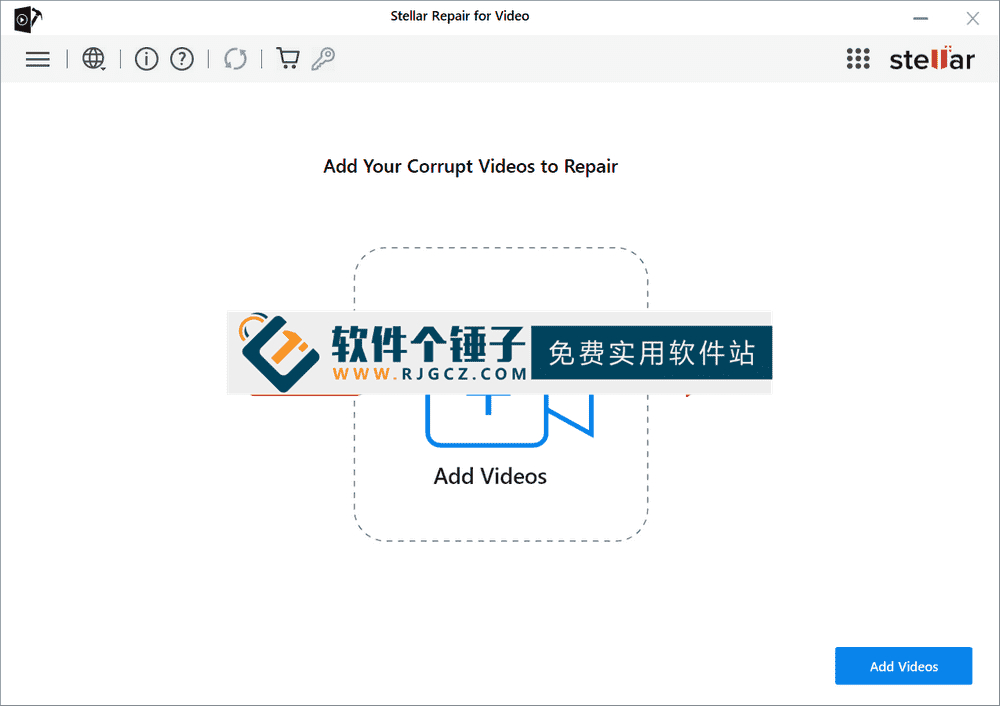Minimize the application window
This screenshot has height=706, width=1000.
[x=920, y=18]
